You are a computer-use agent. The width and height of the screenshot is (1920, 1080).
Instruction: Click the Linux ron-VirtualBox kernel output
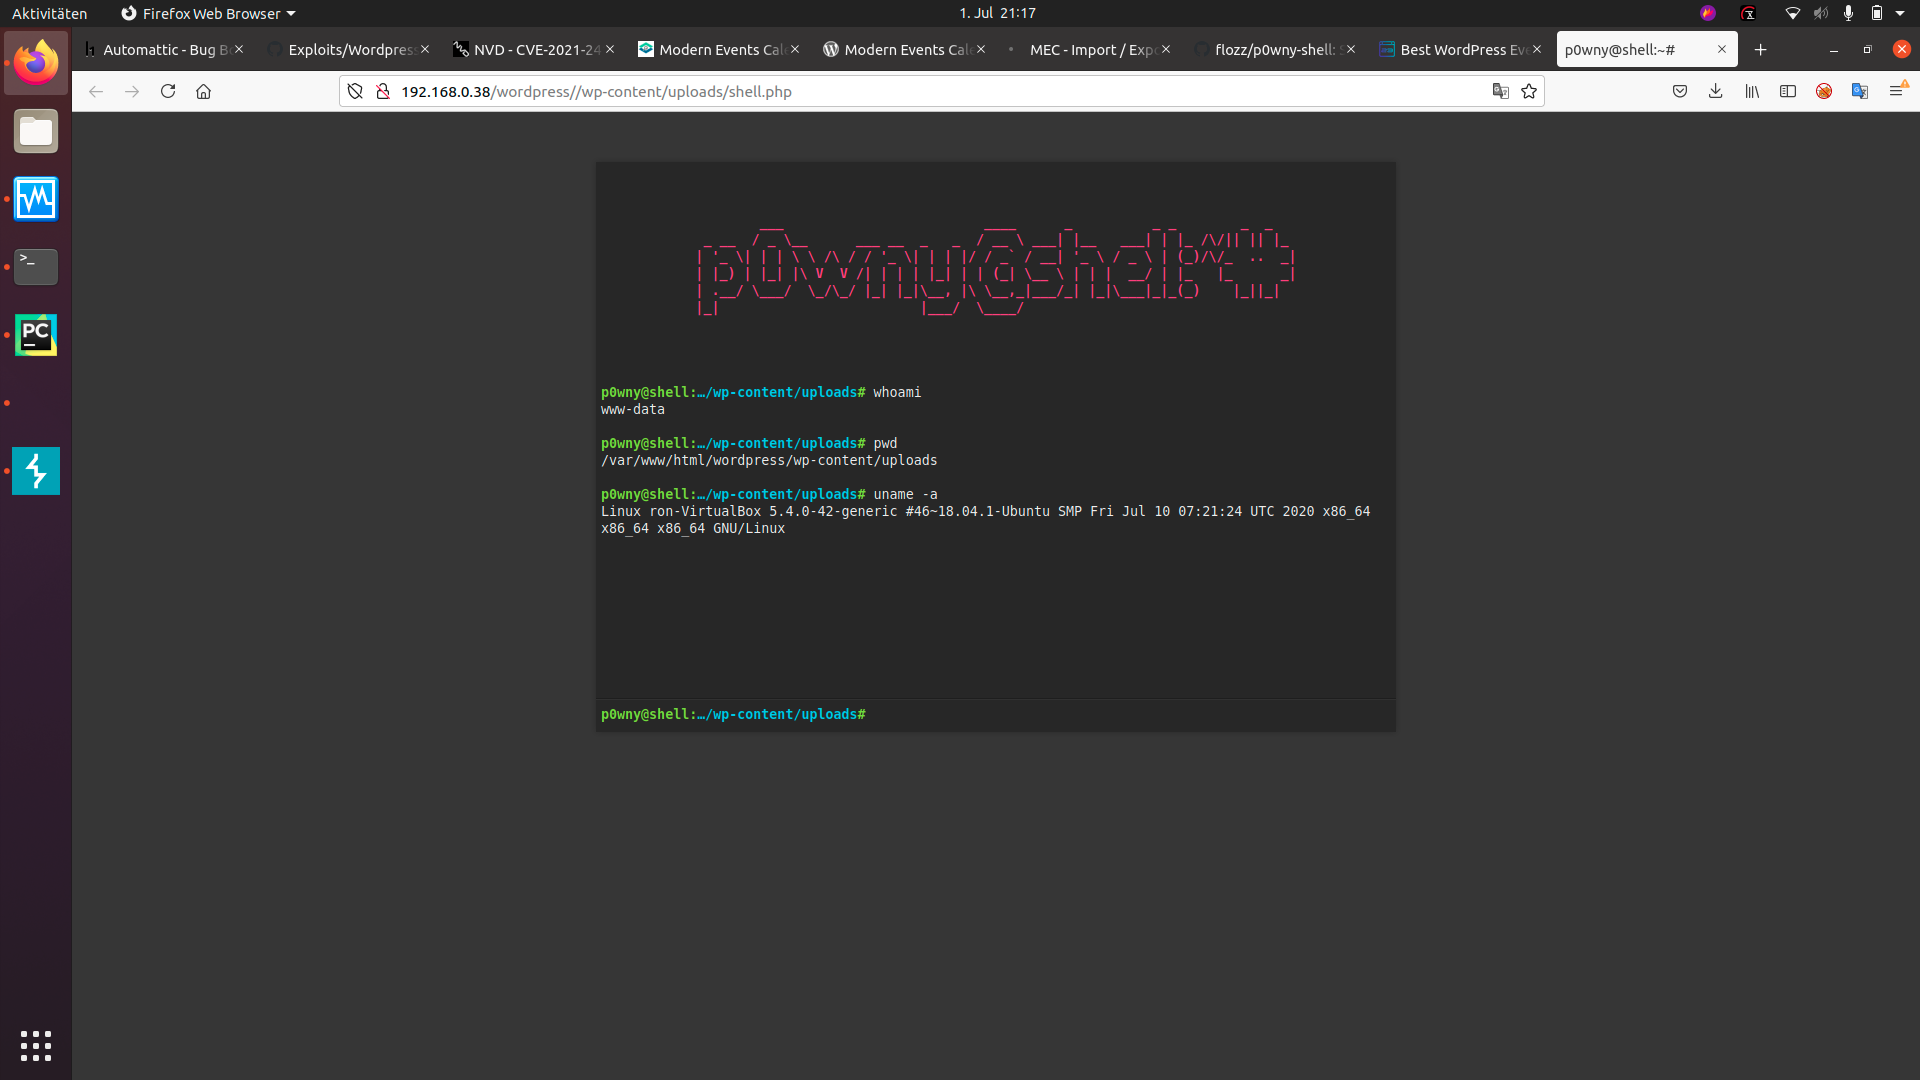986,520
